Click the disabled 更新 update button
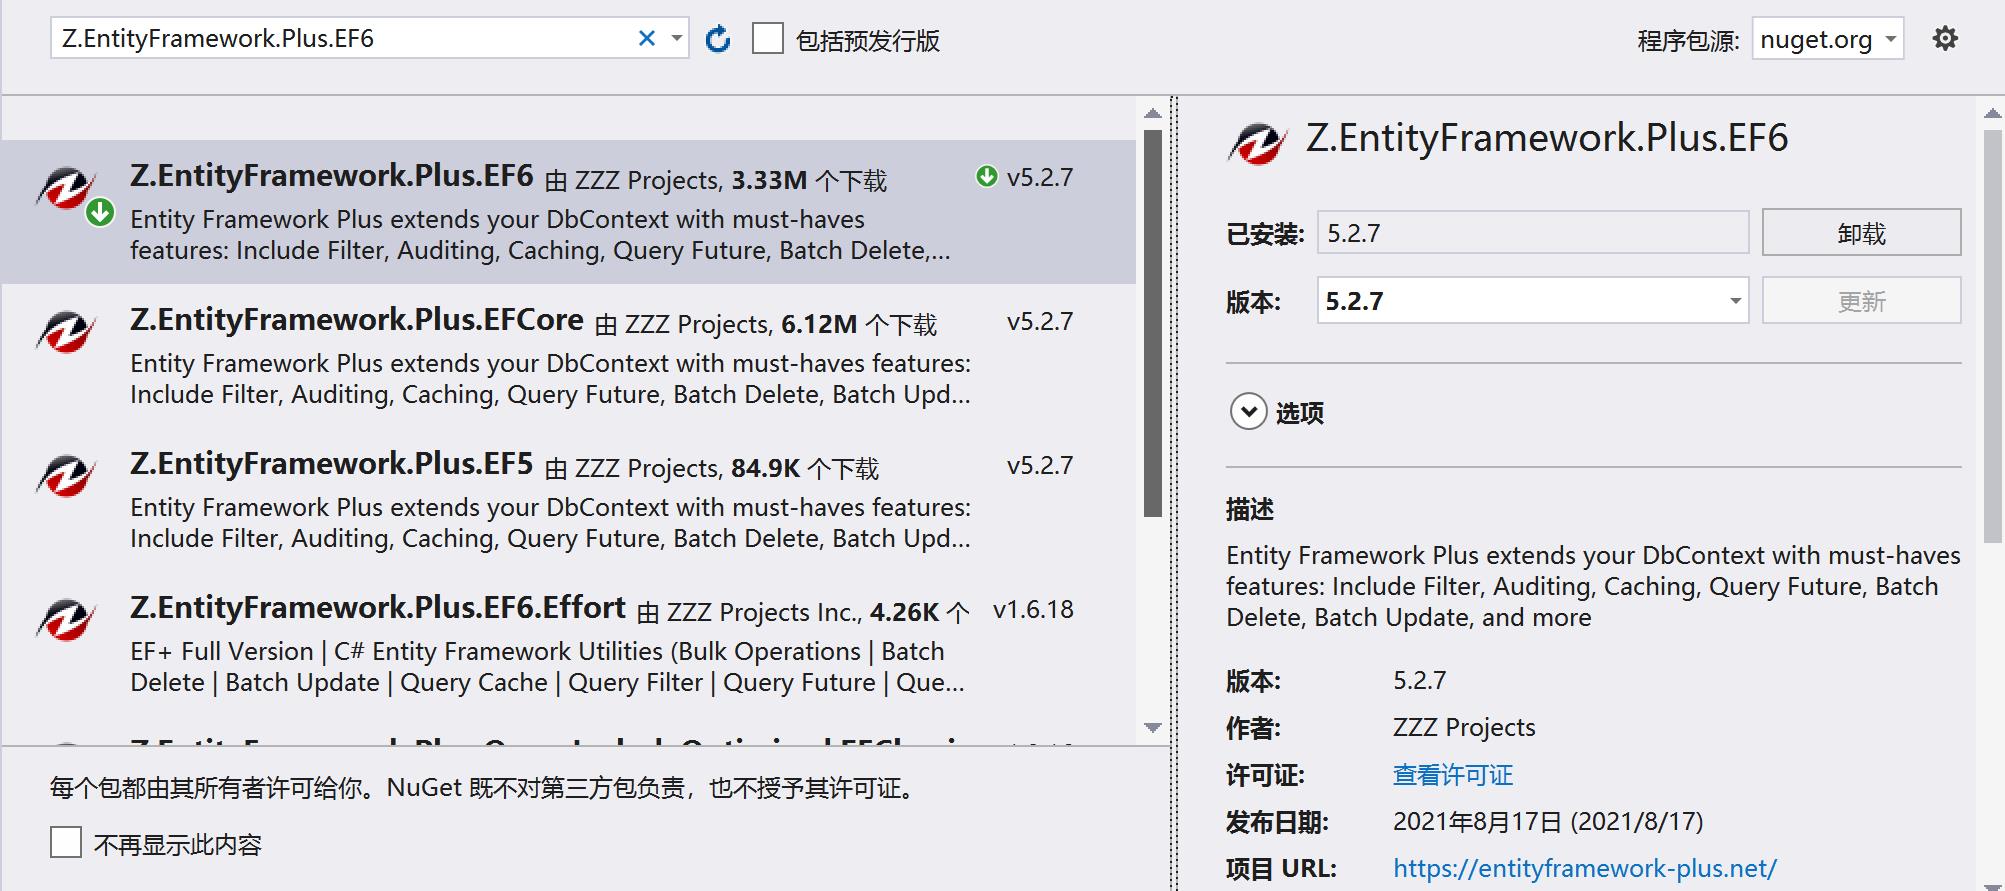This screenshot has height=891, width=2005. click(1861, 301)
